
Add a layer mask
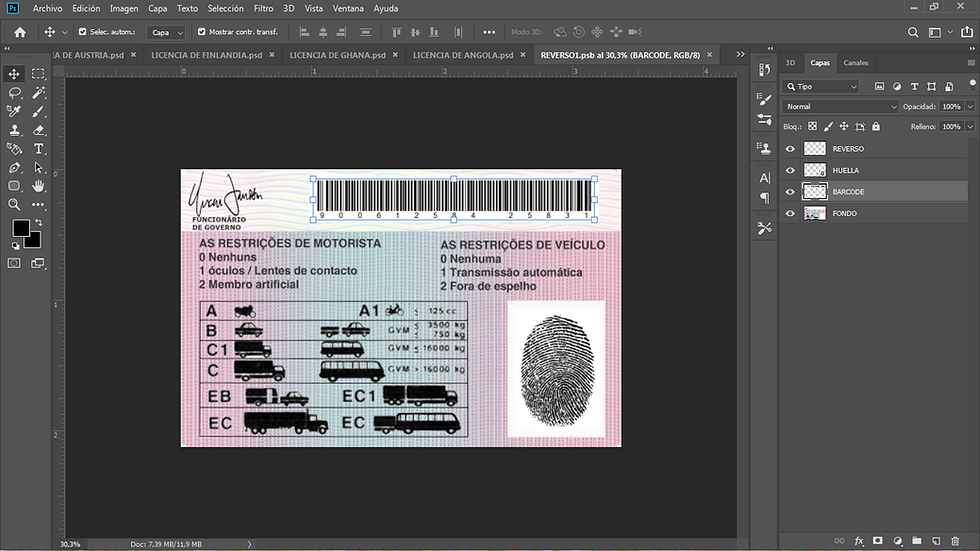878,541
